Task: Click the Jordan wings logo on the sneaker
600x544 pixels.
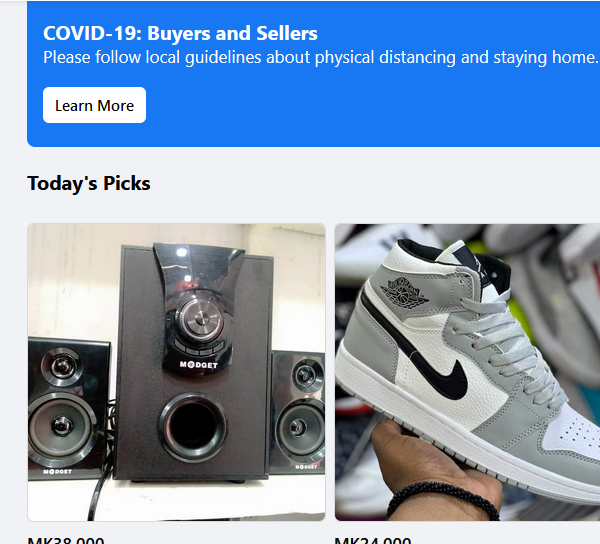Action: tap(404, 294)
